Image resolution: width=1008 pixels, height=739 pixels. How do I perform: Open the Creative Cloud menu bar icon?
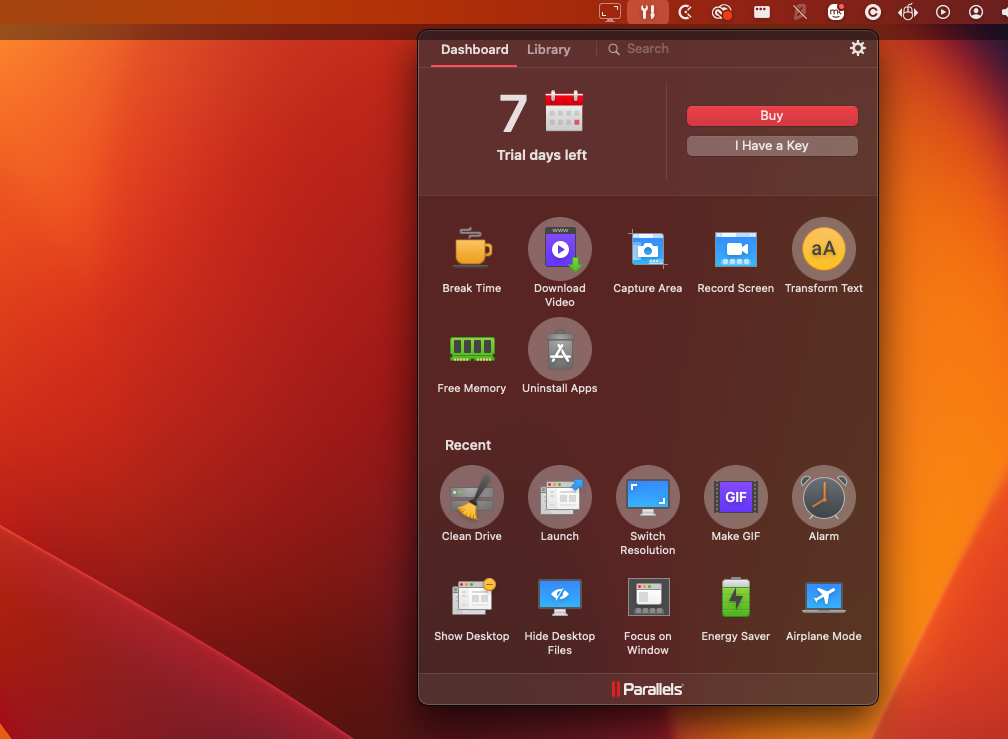pyautogui.click(x=721, y=12)
